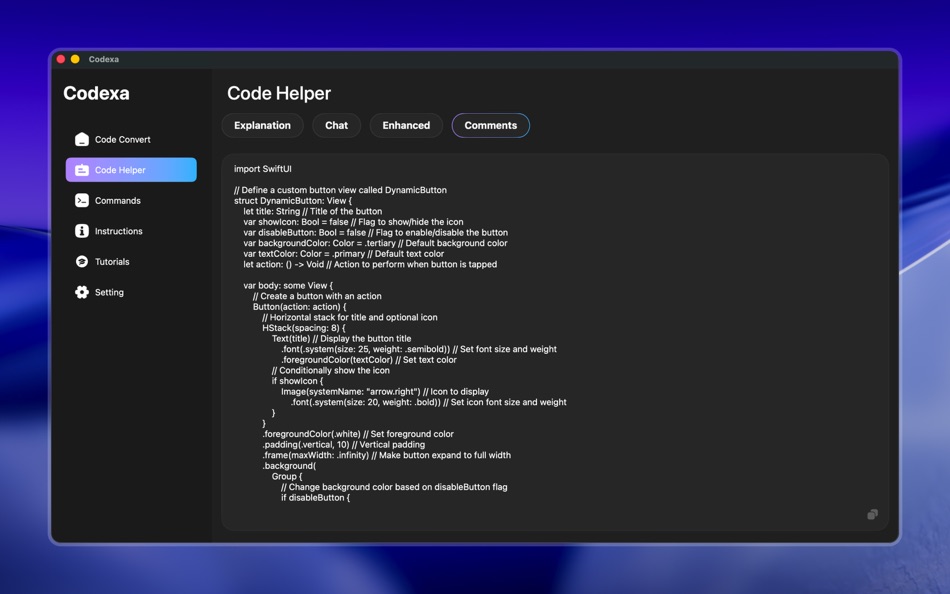Select the Comments tab

pyautogui.click(x=491, y=125)
